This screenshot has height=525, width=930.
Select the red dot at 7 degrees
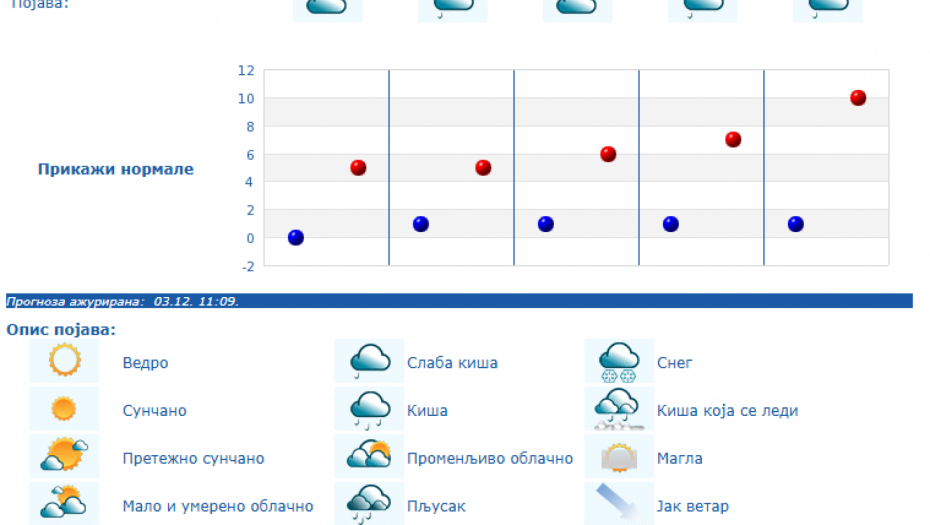(x=733, y=140)
